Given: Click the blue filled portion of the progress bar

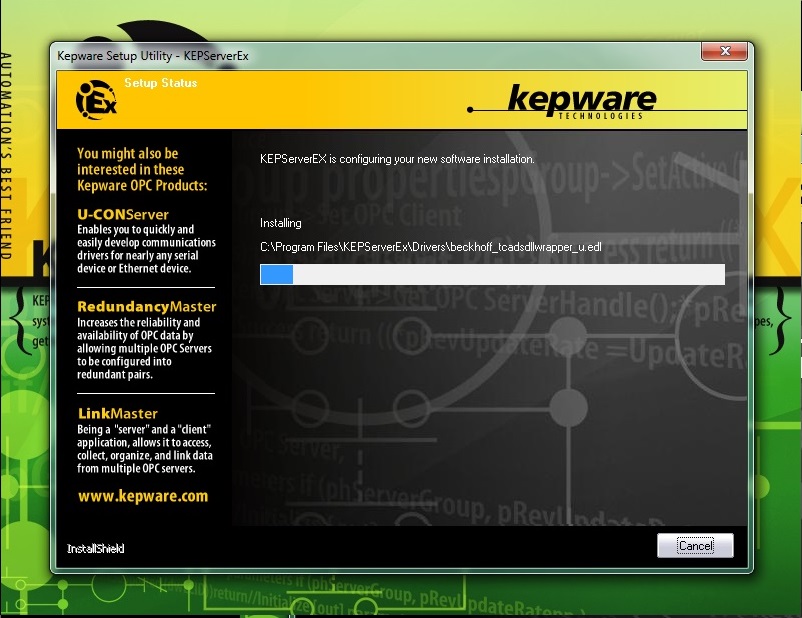Looking at the screenshot, I should pos(276,274).
